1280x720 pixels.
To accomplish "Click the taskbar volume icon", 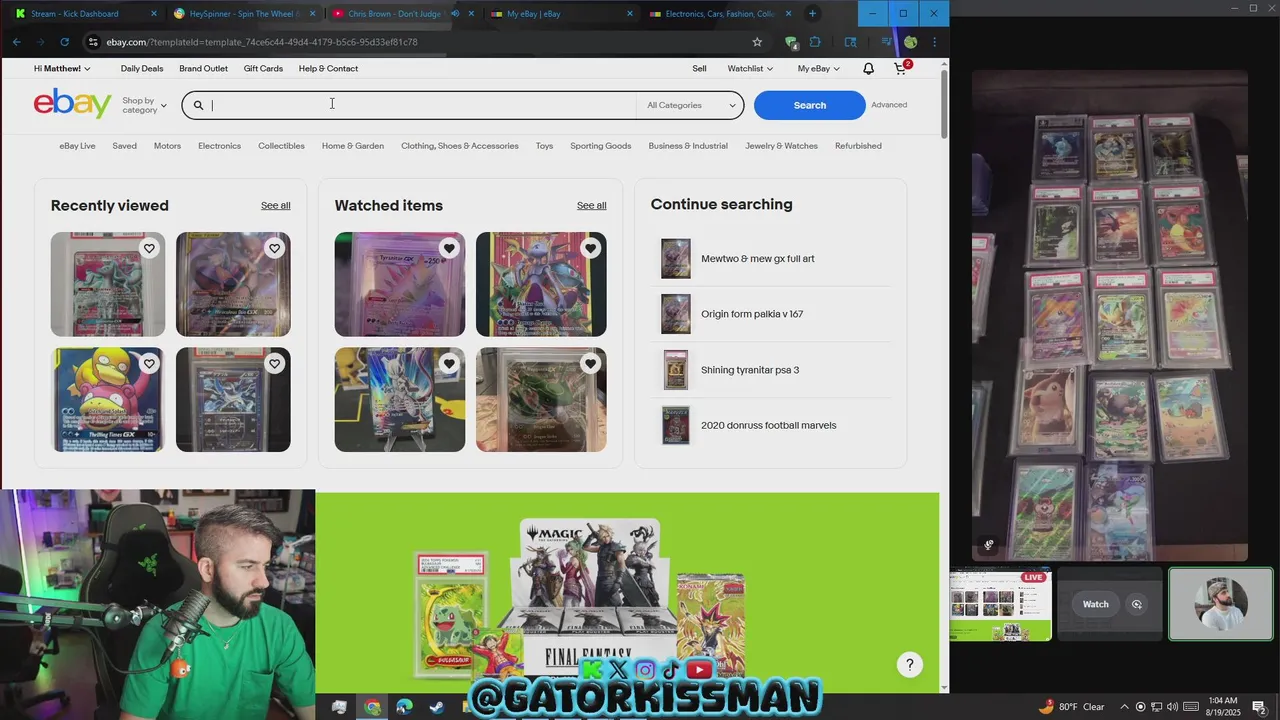I will coord(1172,707).
